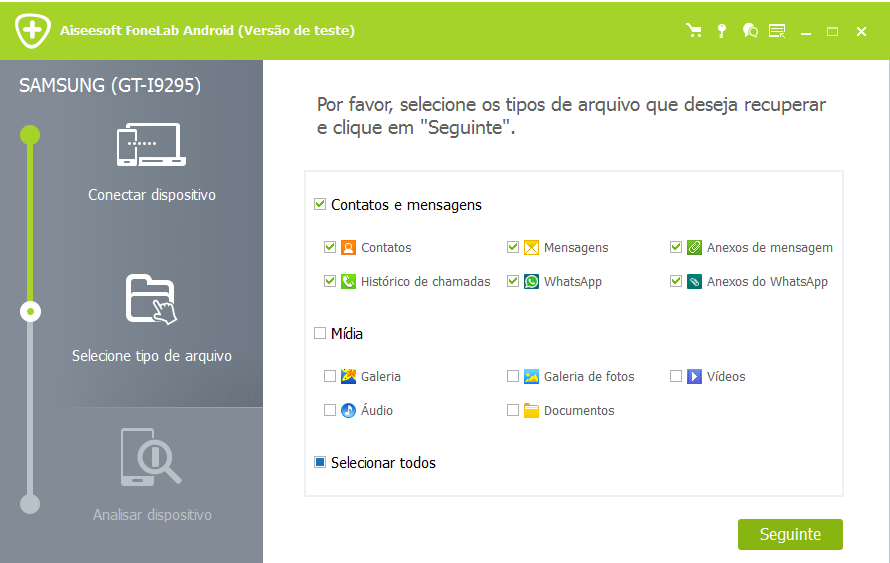Click the Analisar dispositivo magnifier icon
The width and height of the screenshot is (890, 563).
coord(151,456)
